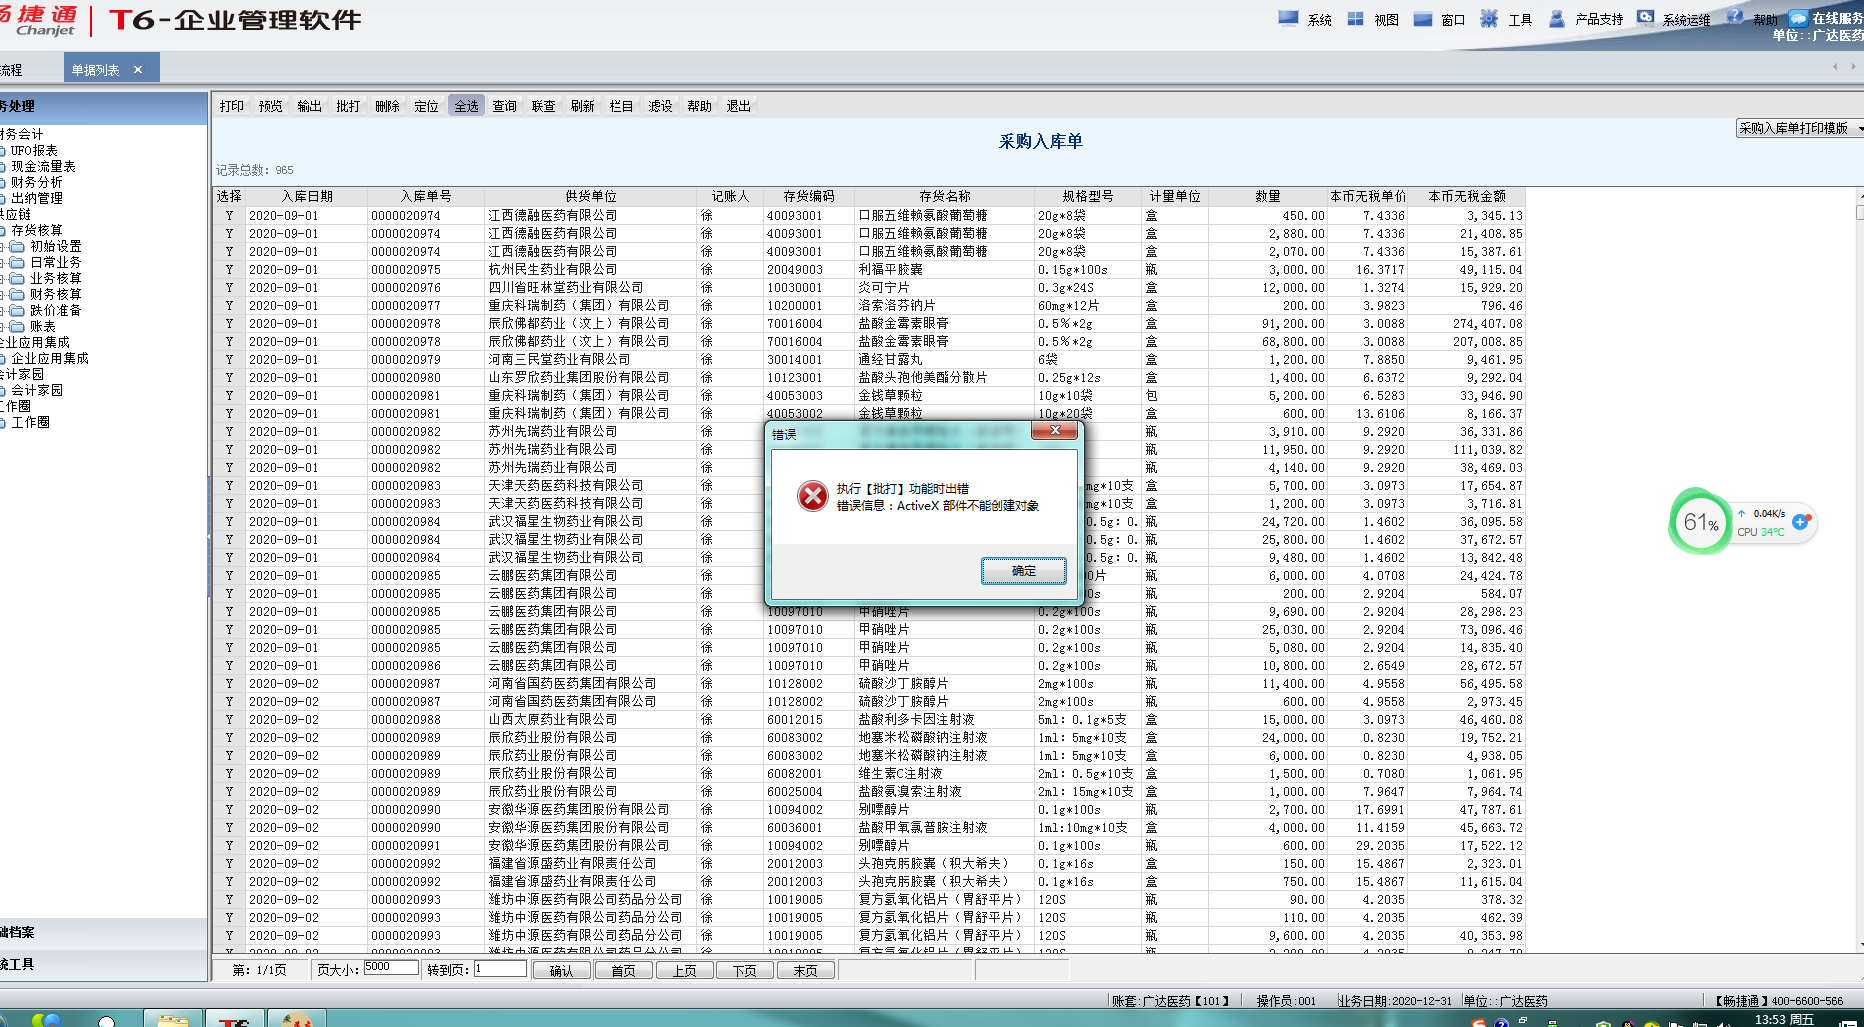Close the 错误 dialog with its red X

coord(1055,430)
